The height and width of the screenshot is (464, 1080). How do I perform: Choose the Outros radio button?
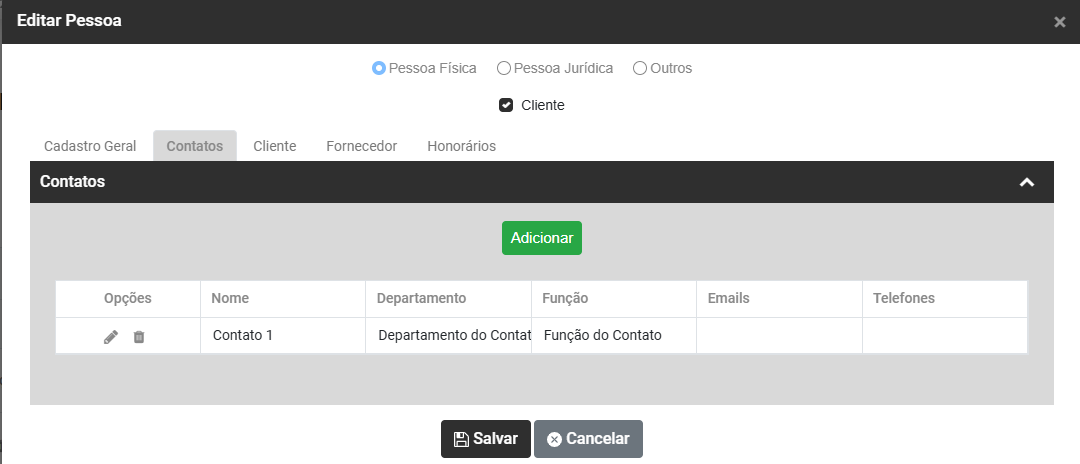tap(640, 69)
